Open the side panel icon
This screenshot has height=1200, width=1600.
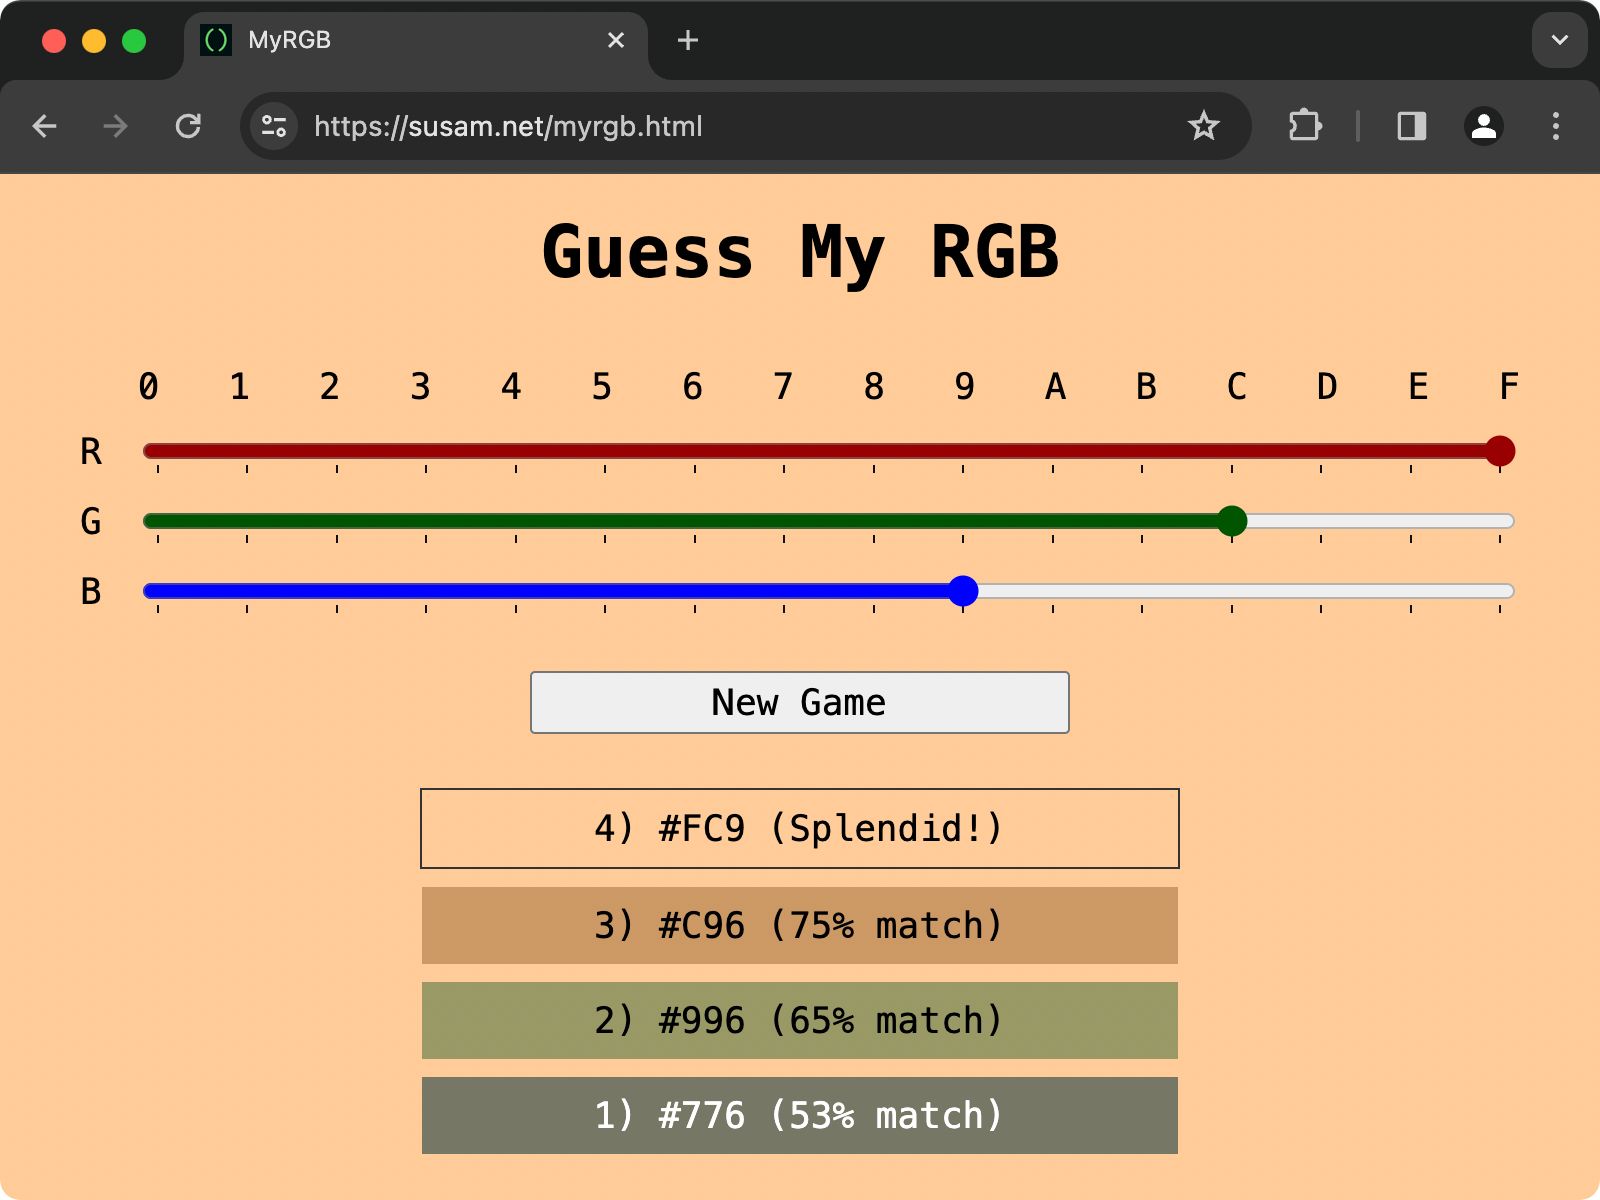[1409, 126]
